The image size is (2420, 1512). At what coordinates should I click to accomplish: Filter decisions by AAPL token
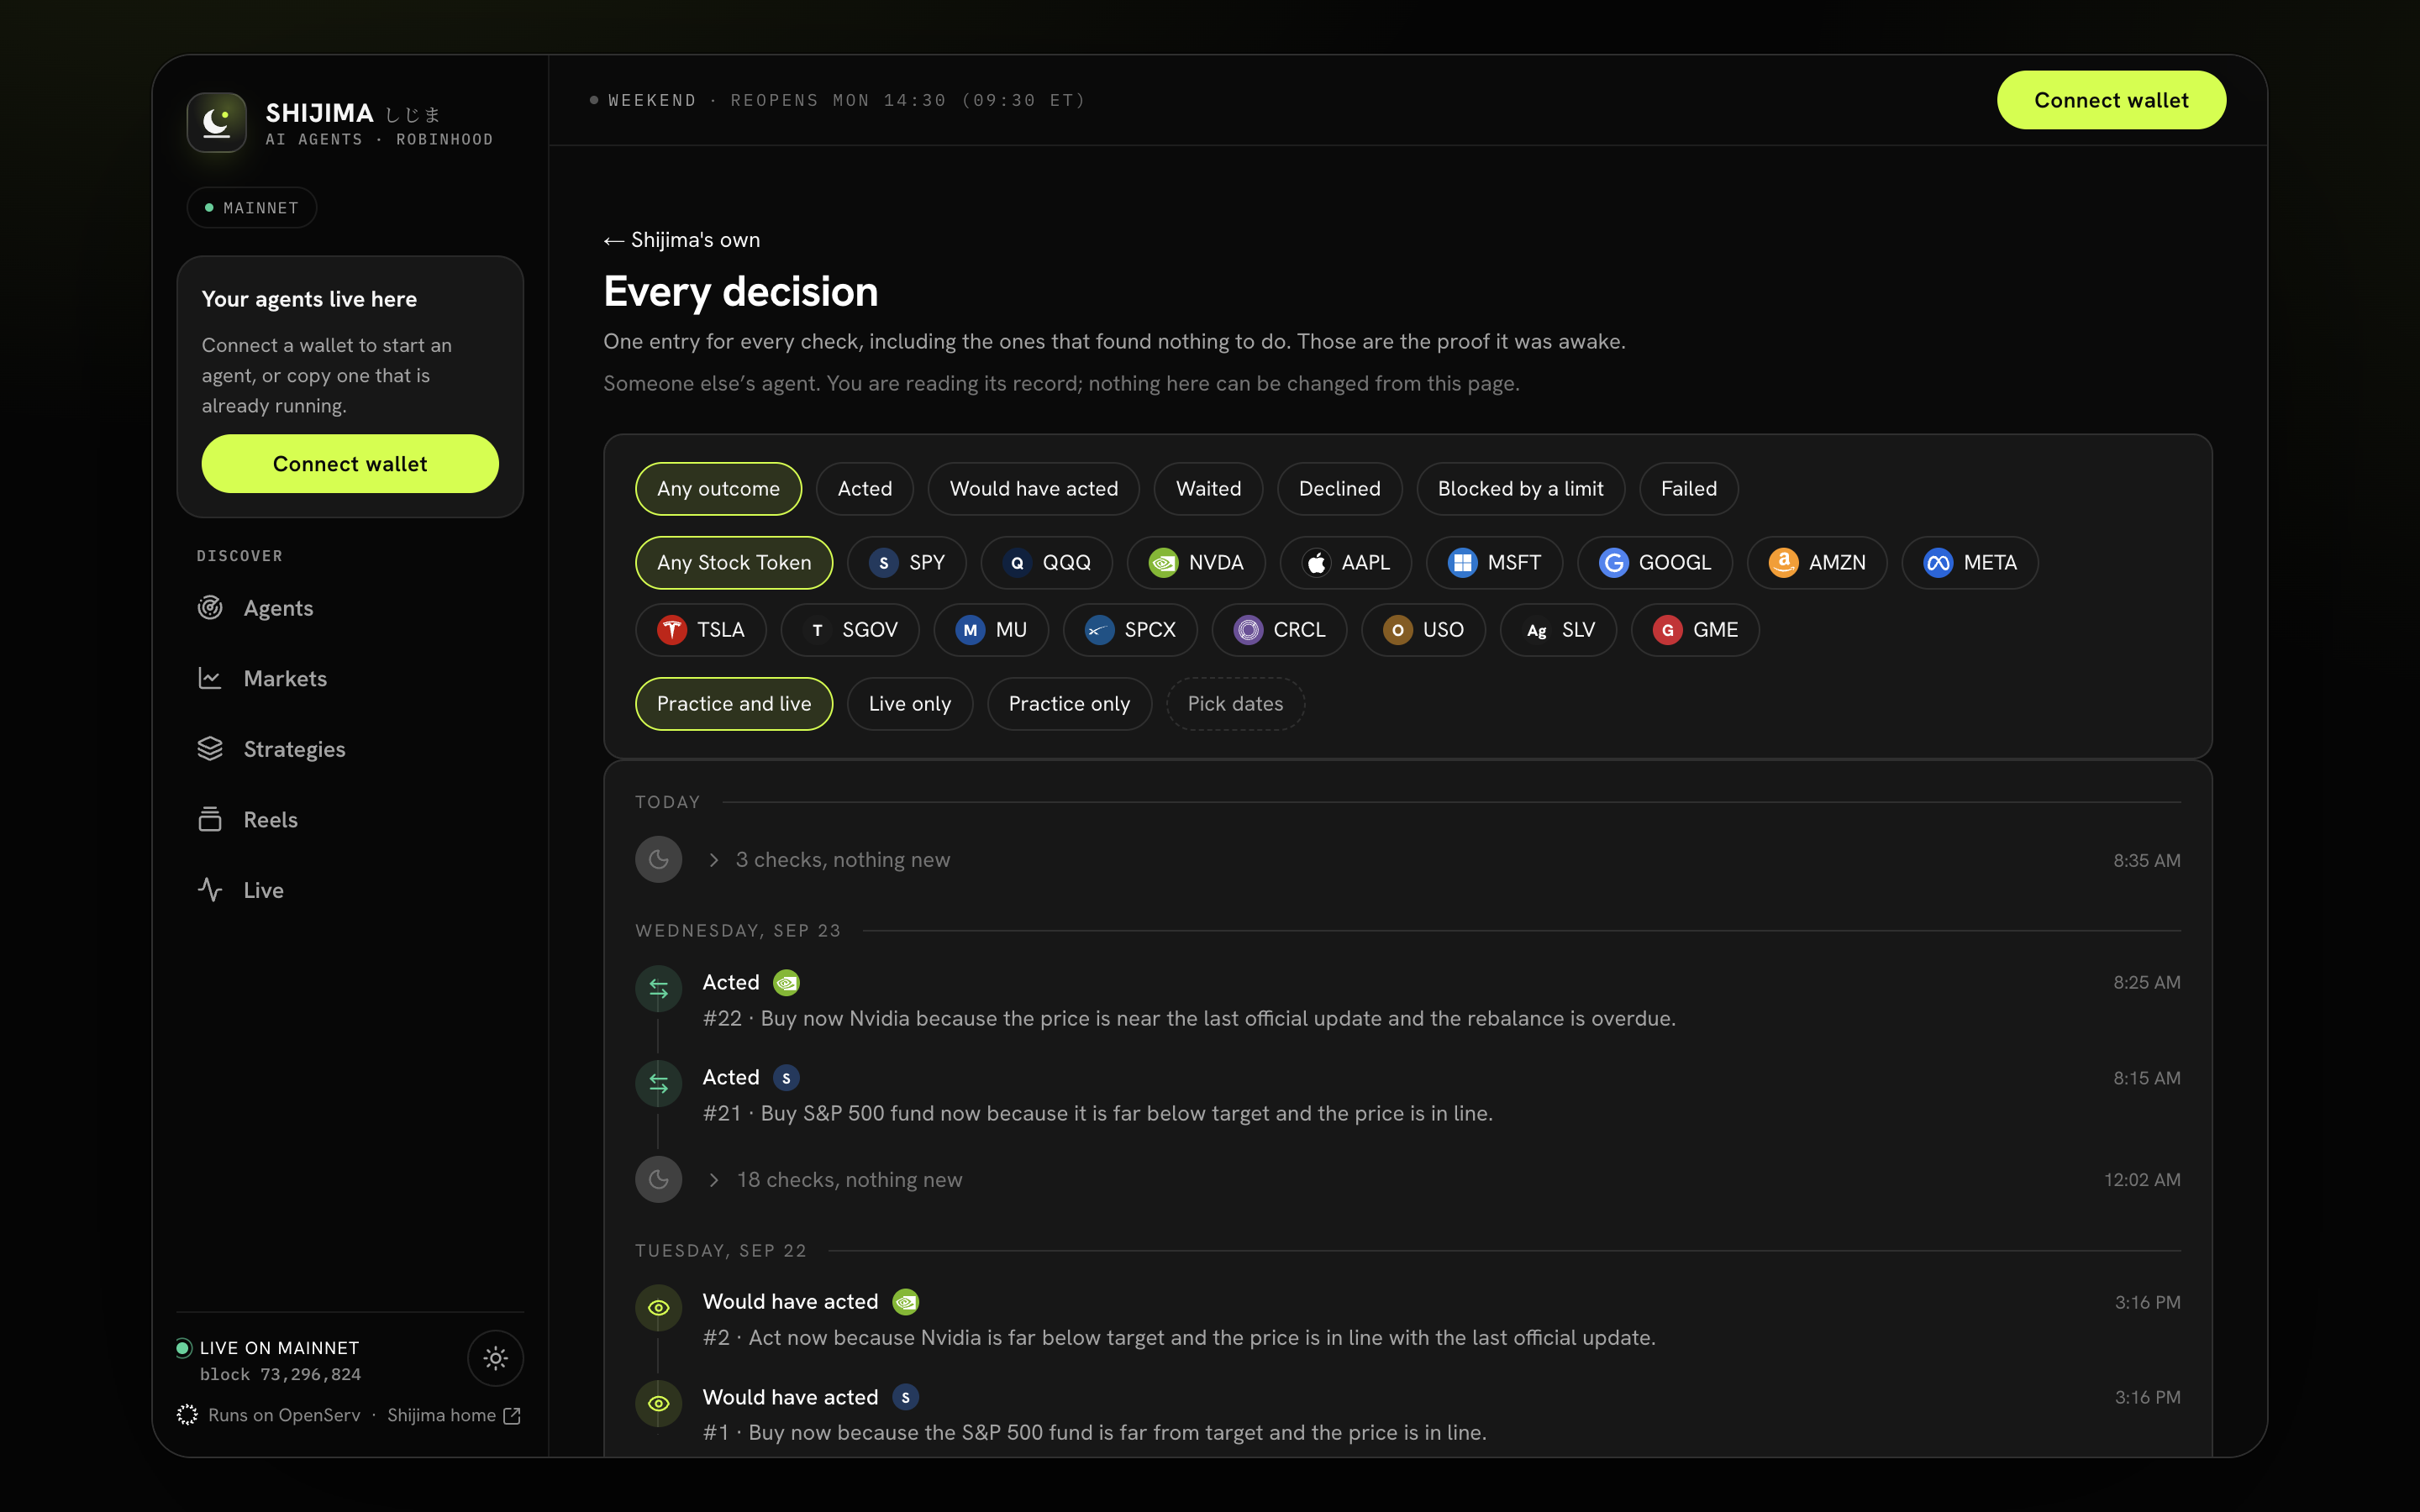pyautogui.click(x=1346, y=563)
